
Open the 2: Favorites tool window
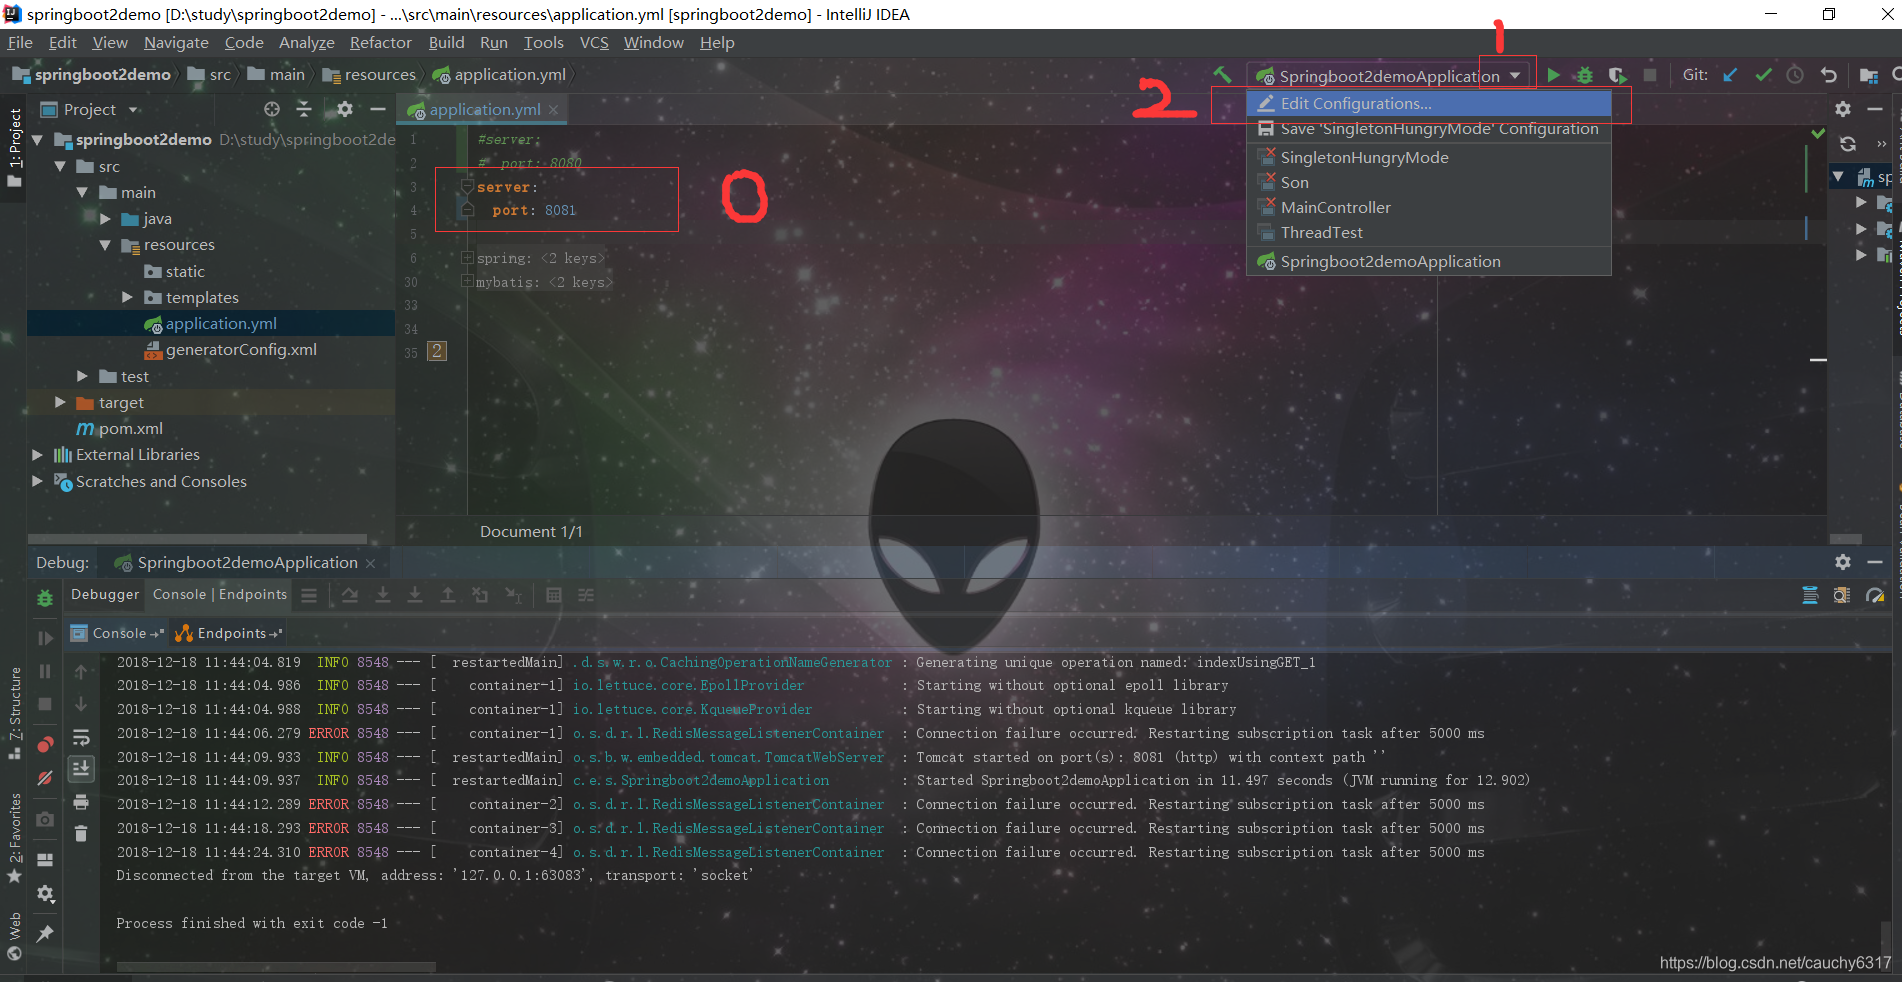(x=14, y=838)
